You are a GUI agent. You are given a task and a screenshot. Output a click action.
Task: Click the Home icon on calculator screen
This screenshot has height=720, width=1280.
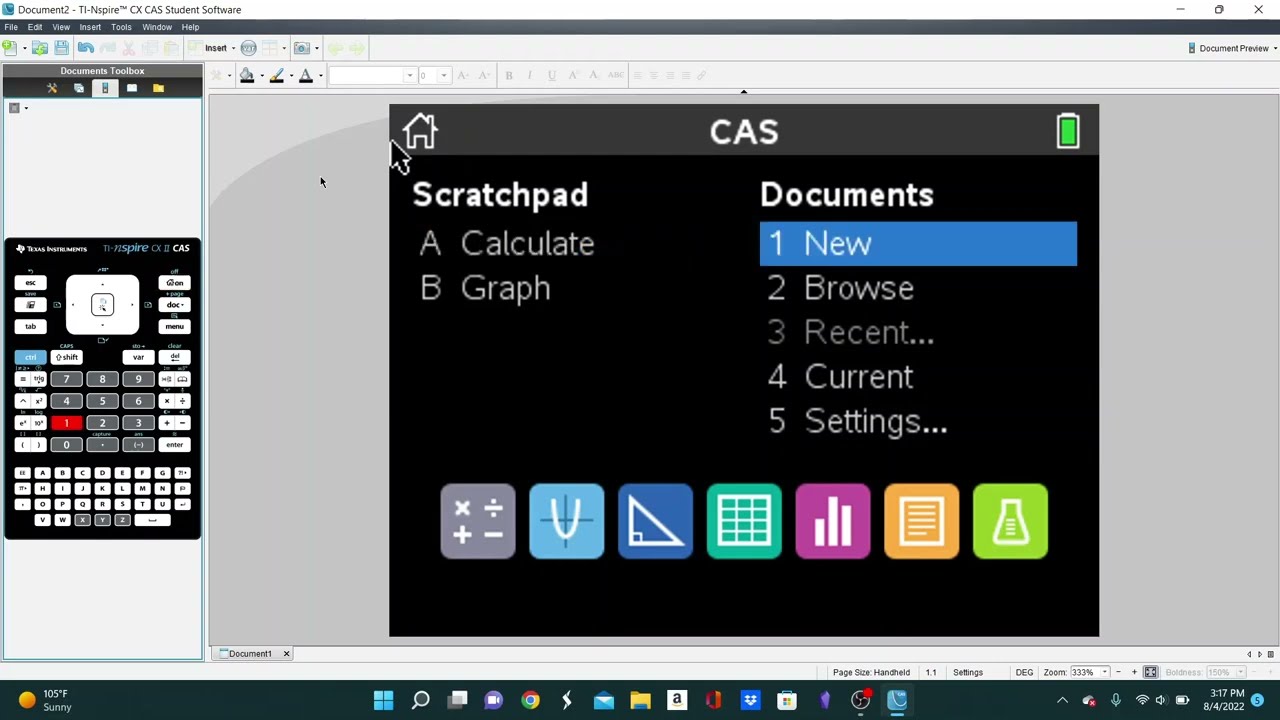coord(420,131)
